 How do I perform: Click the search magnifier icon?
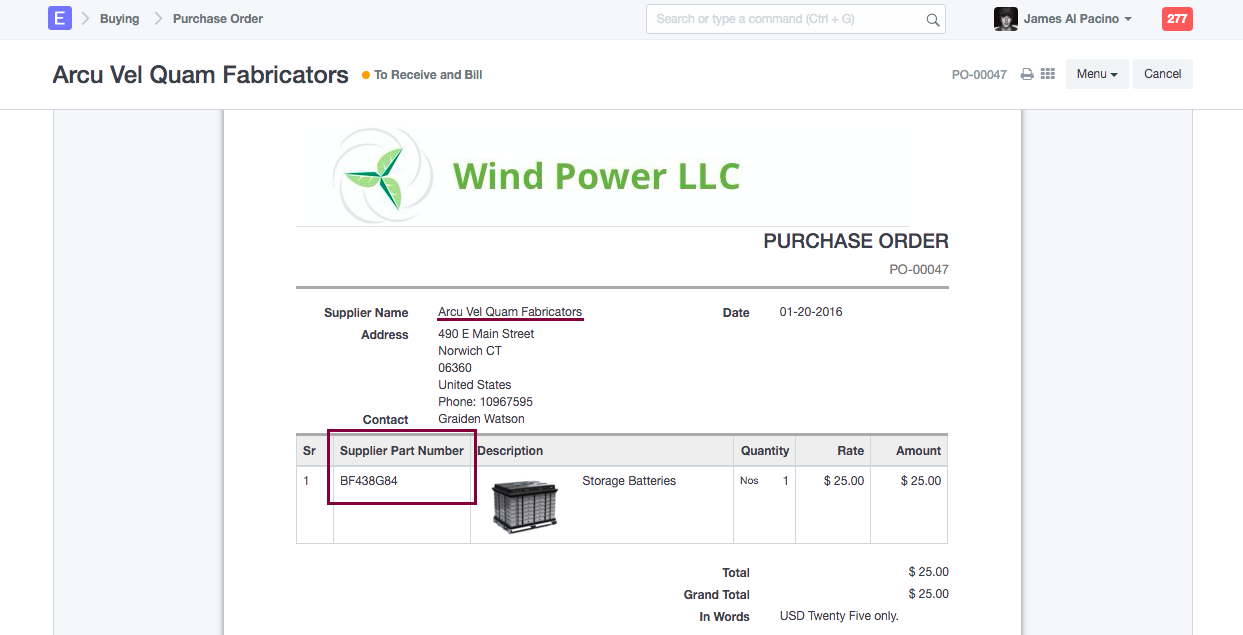point(932,19)
